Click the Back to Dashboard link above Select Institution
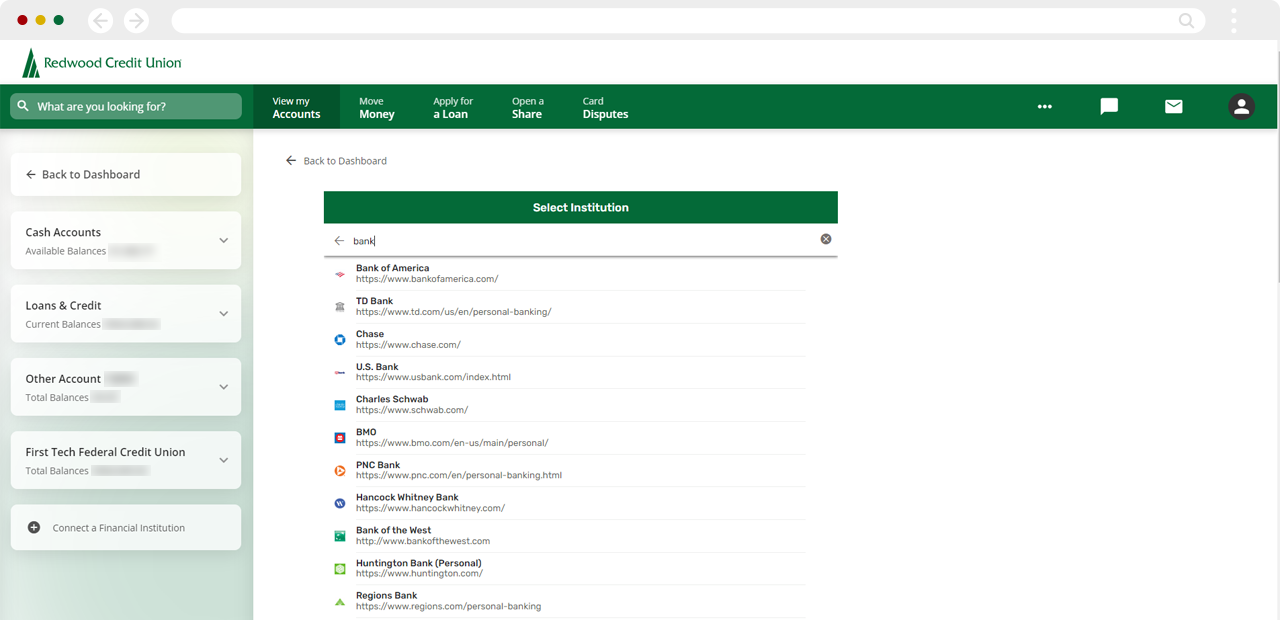The height and width of the screenshot is (620, 1280). coord(336,160)
